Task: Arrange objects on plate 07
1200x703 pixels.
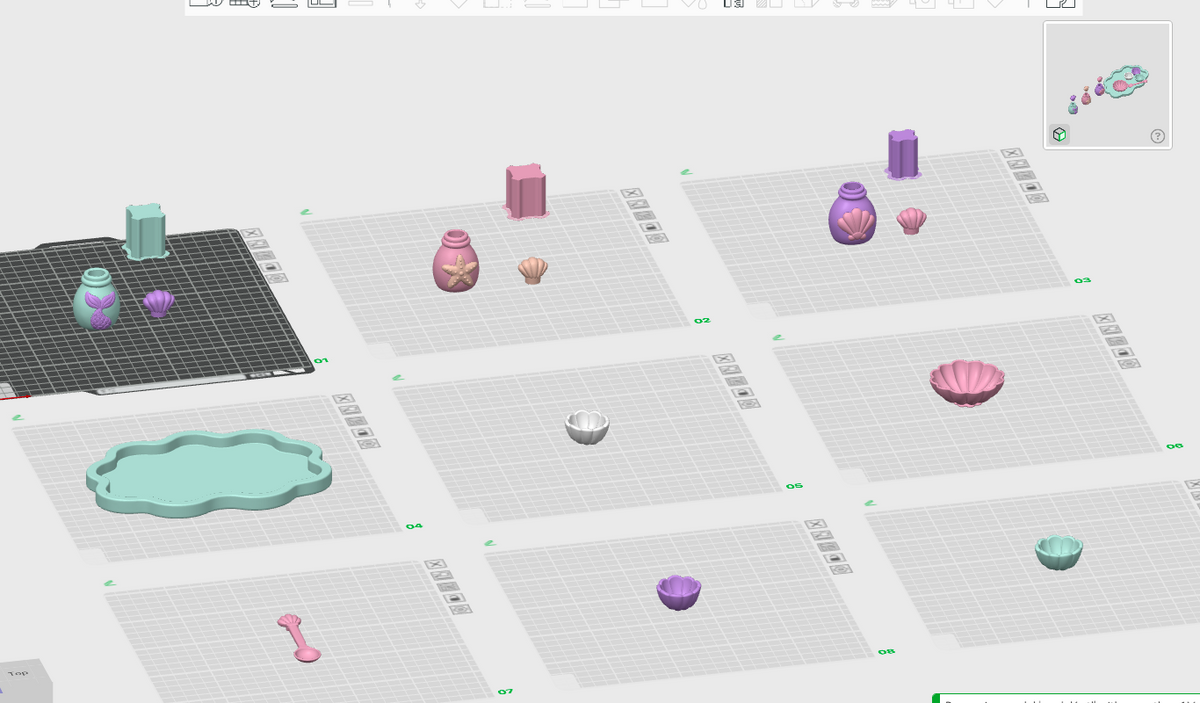Action: pos(448,587)
